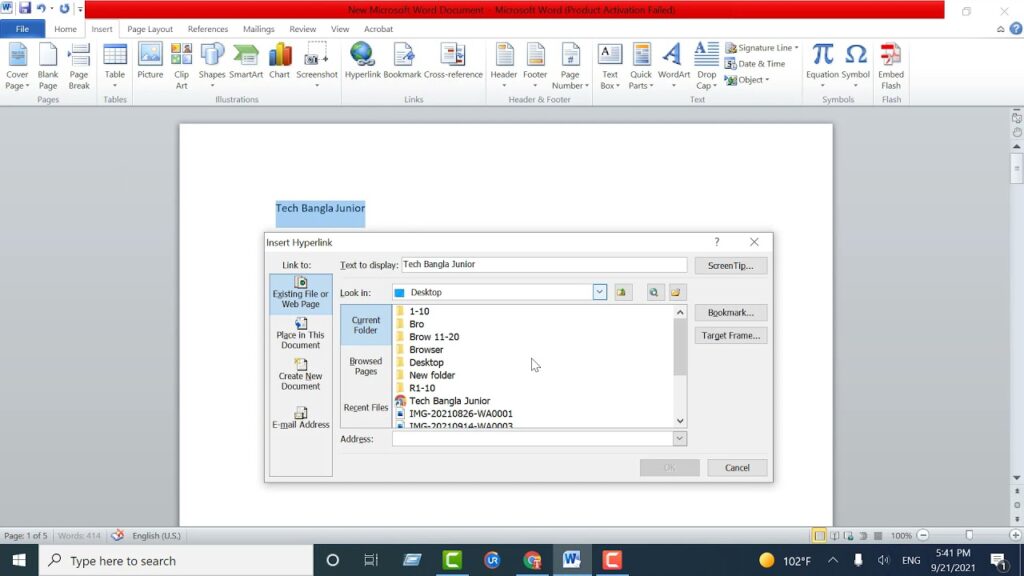Viewport: 1024px width, 576px height.
Task: Open Clip Art pane
Action: coord(182,66)
